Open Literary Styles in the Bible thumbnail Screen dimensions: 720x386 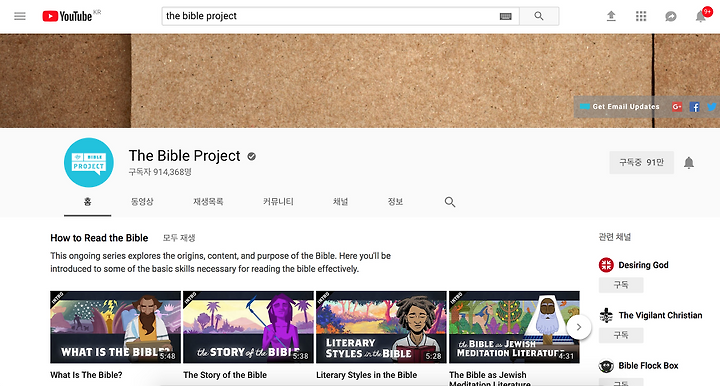(381, 327)
